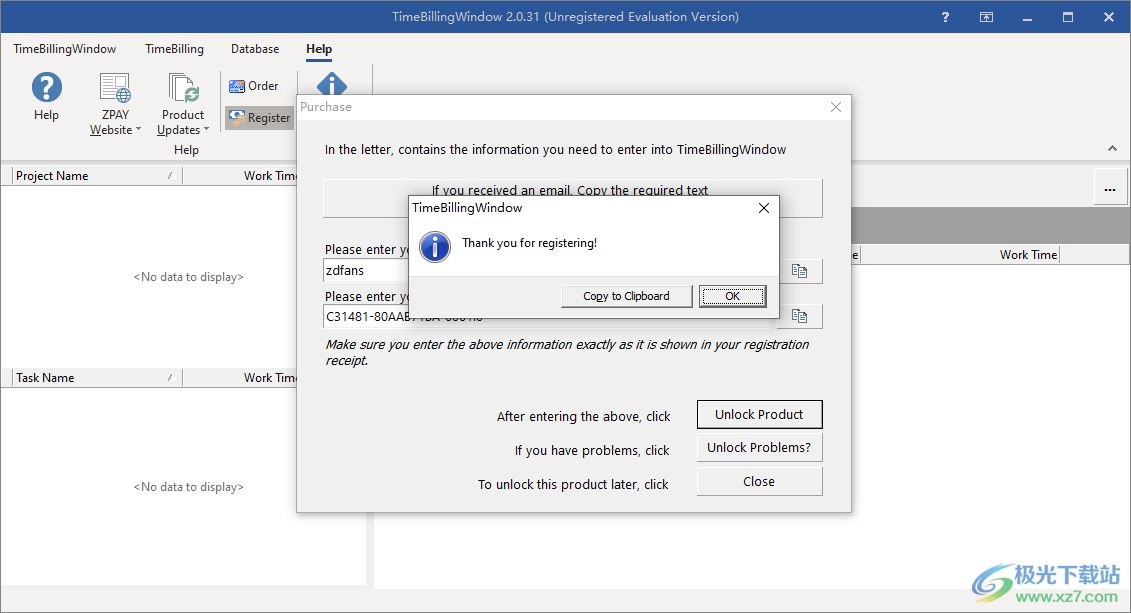Image resolution: width=1131 pixels, height=613 pixels.
Task: Open ZPAY Website dropdown
Action: click(115, 122)
